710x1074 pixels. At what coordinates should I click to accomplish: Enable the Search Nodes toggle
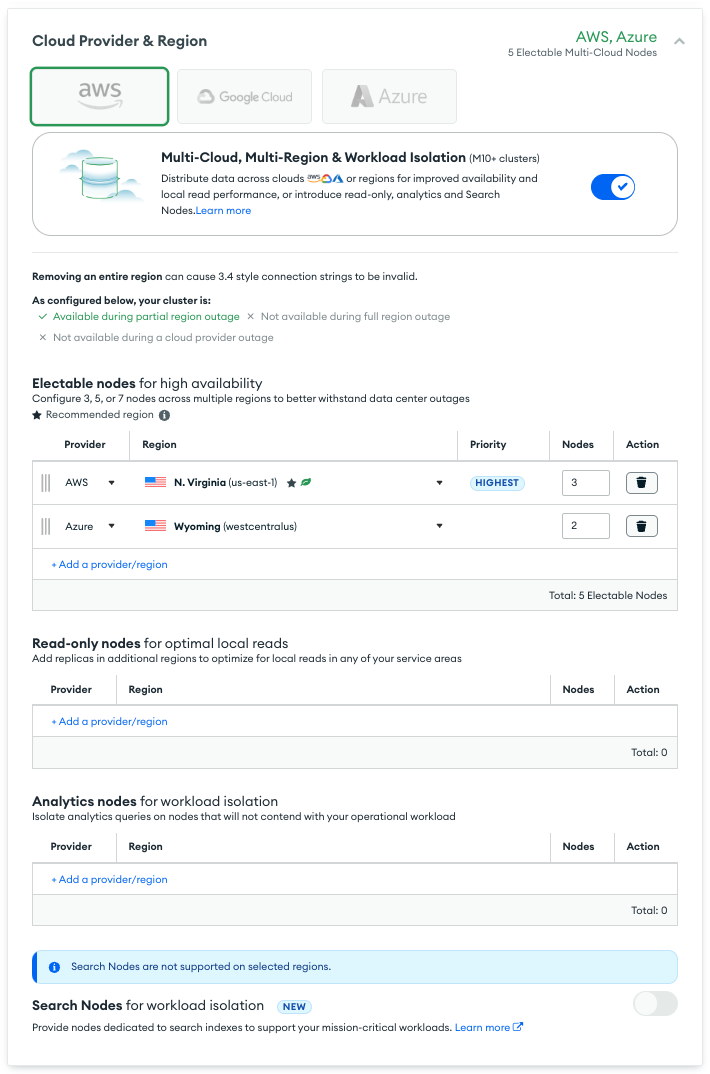pyautogui.click(x=655, y=1004)
